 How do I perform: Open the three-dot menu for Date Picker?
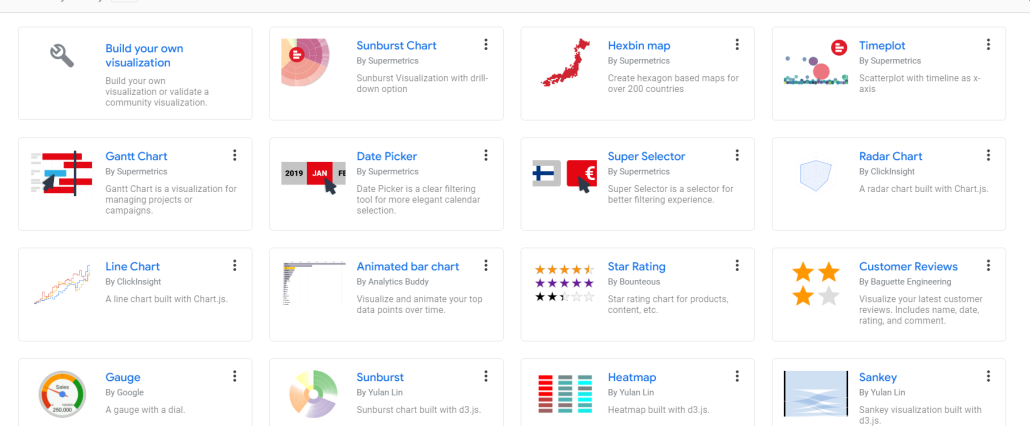[486, 155]
